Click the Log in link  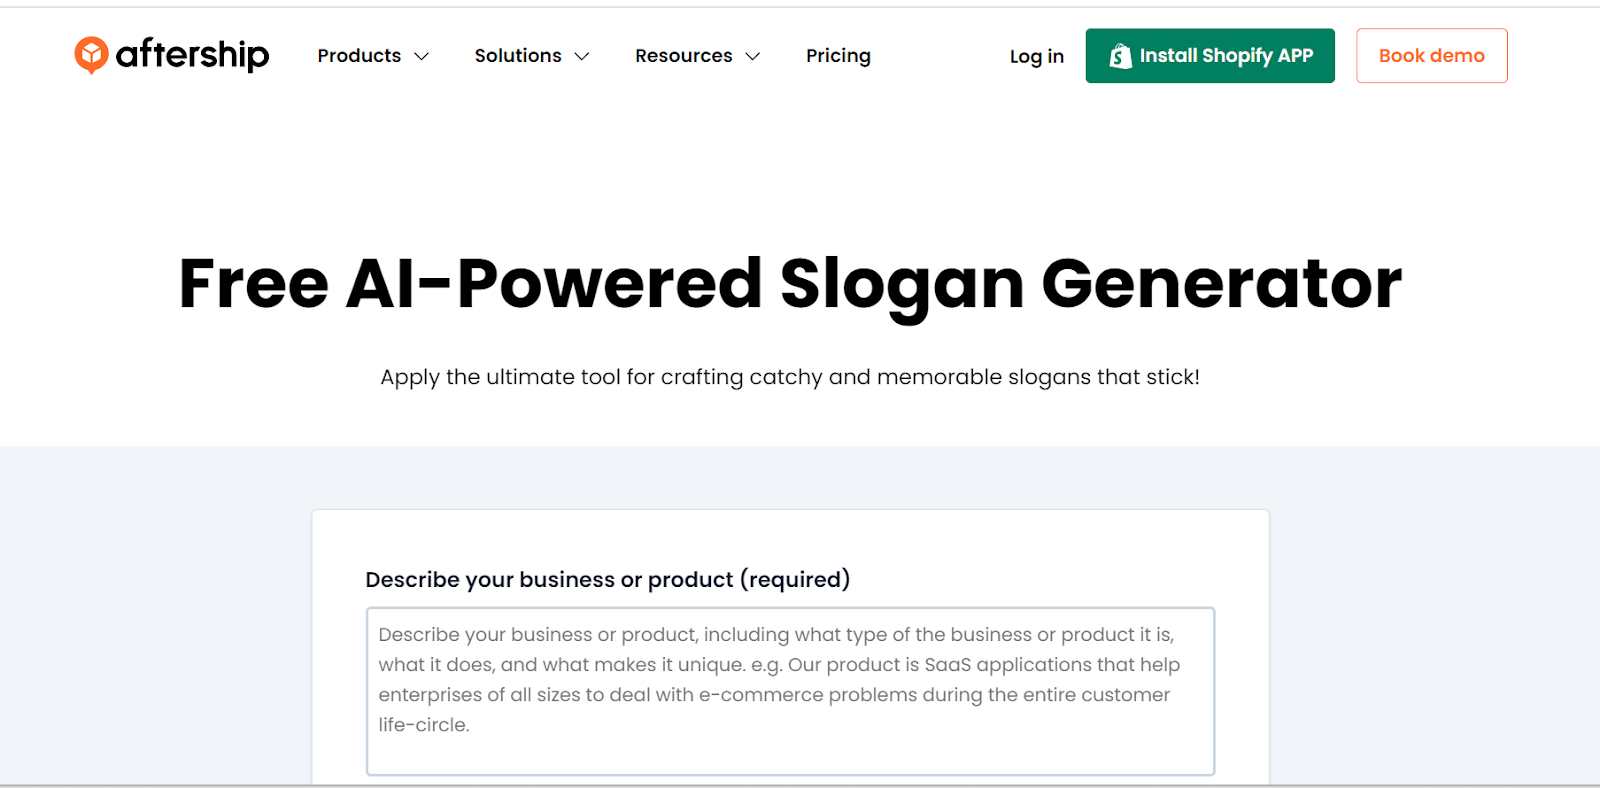pyautogui.click(x=1036, y=56)
